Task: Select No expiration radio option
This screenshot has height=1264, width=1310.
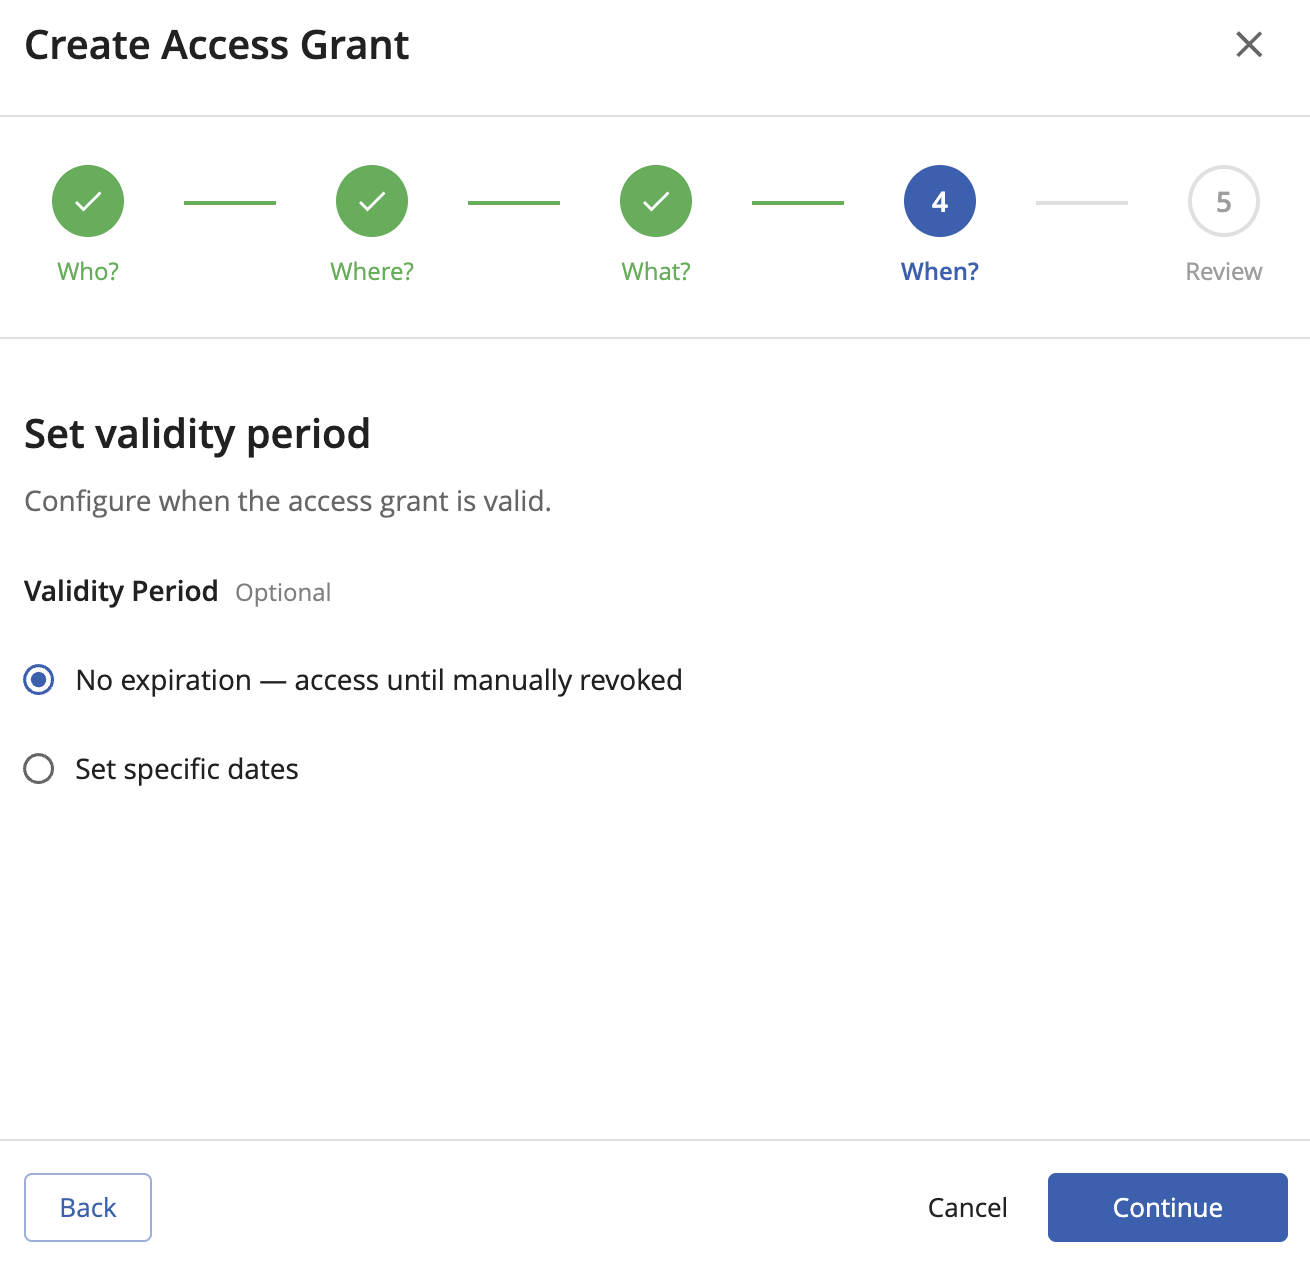Action: tap(39, 680)
